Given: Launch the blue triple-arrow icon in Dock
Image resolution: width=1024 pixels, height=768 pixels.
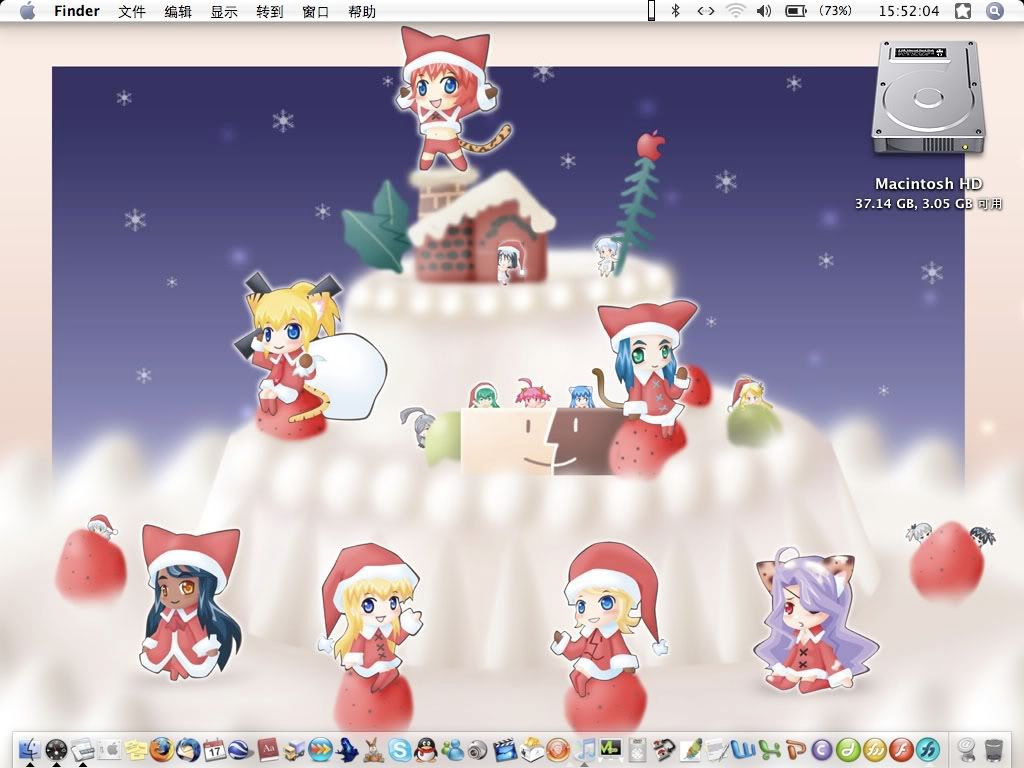Looking at the screenshot, I should [320, 750].
